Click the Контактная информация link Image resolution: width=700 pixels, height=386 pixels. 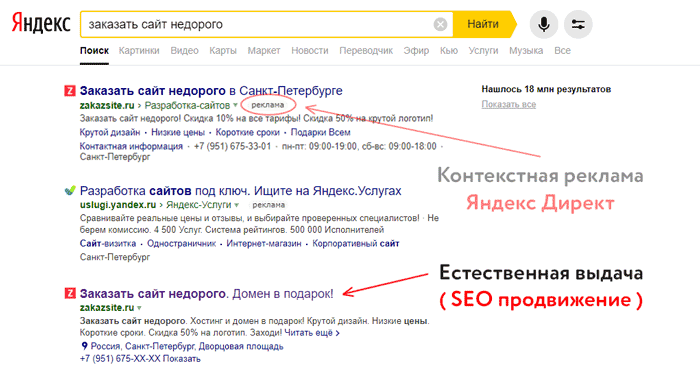[131, 146]
